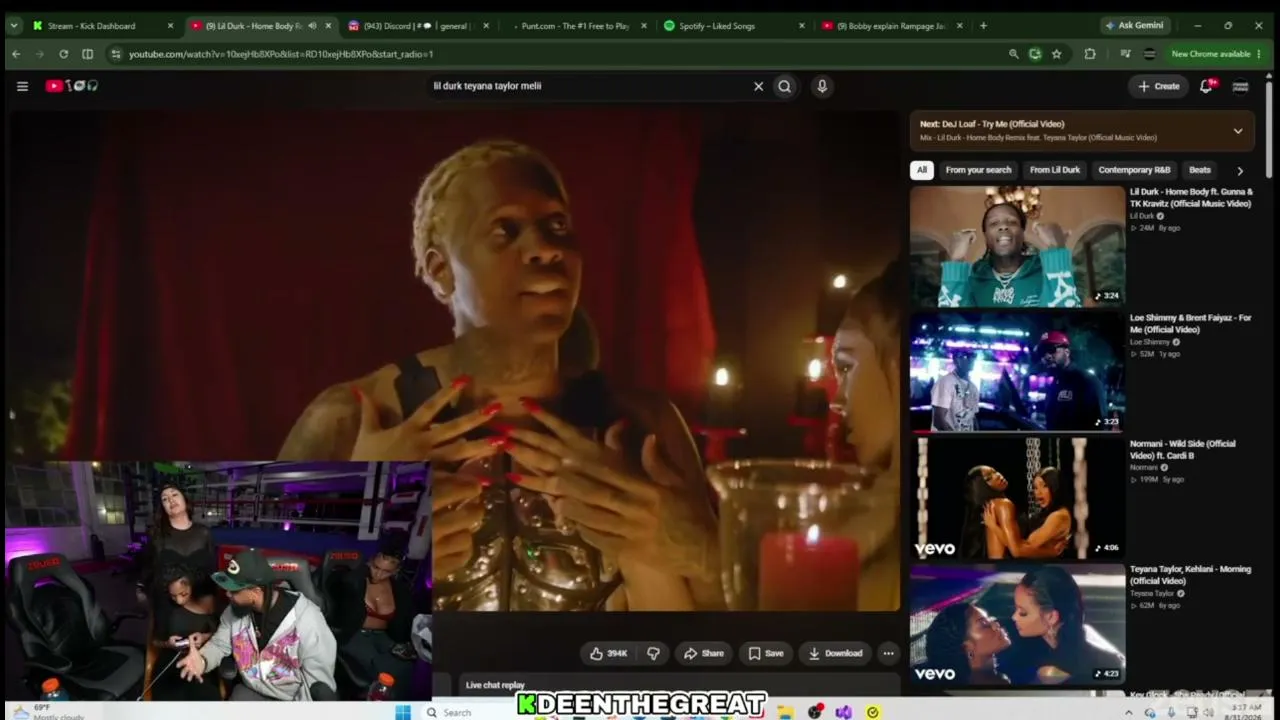This screenshot has width=1280, height=720.
Task: Close the Spotify Liked Songs tab
Action: pos(801,26)
